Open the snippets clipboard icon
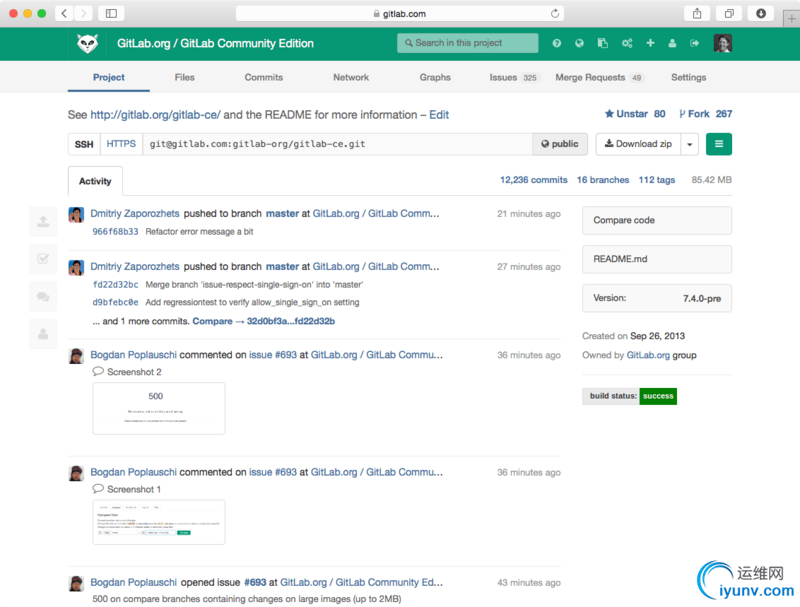This screenshot has height=607, width=800. coord(603,43)
